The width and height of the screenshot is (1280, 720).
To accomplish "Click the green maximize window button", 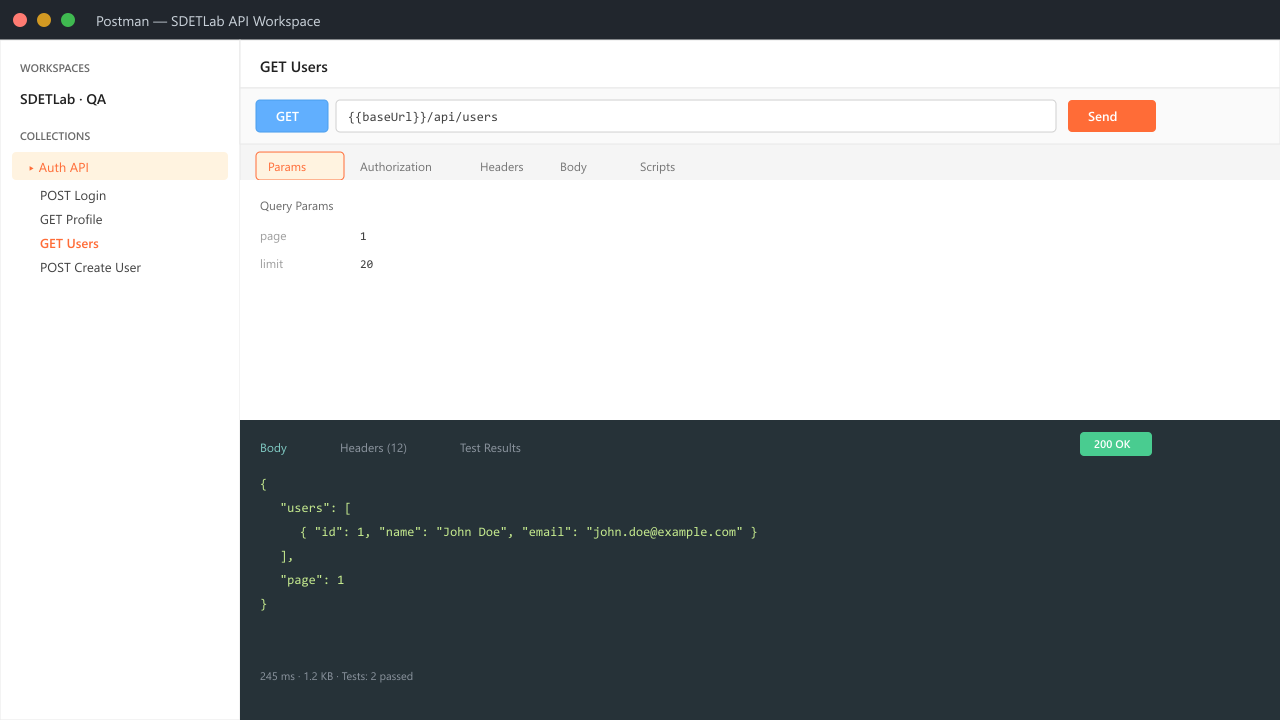I will [x=68, y=20].
